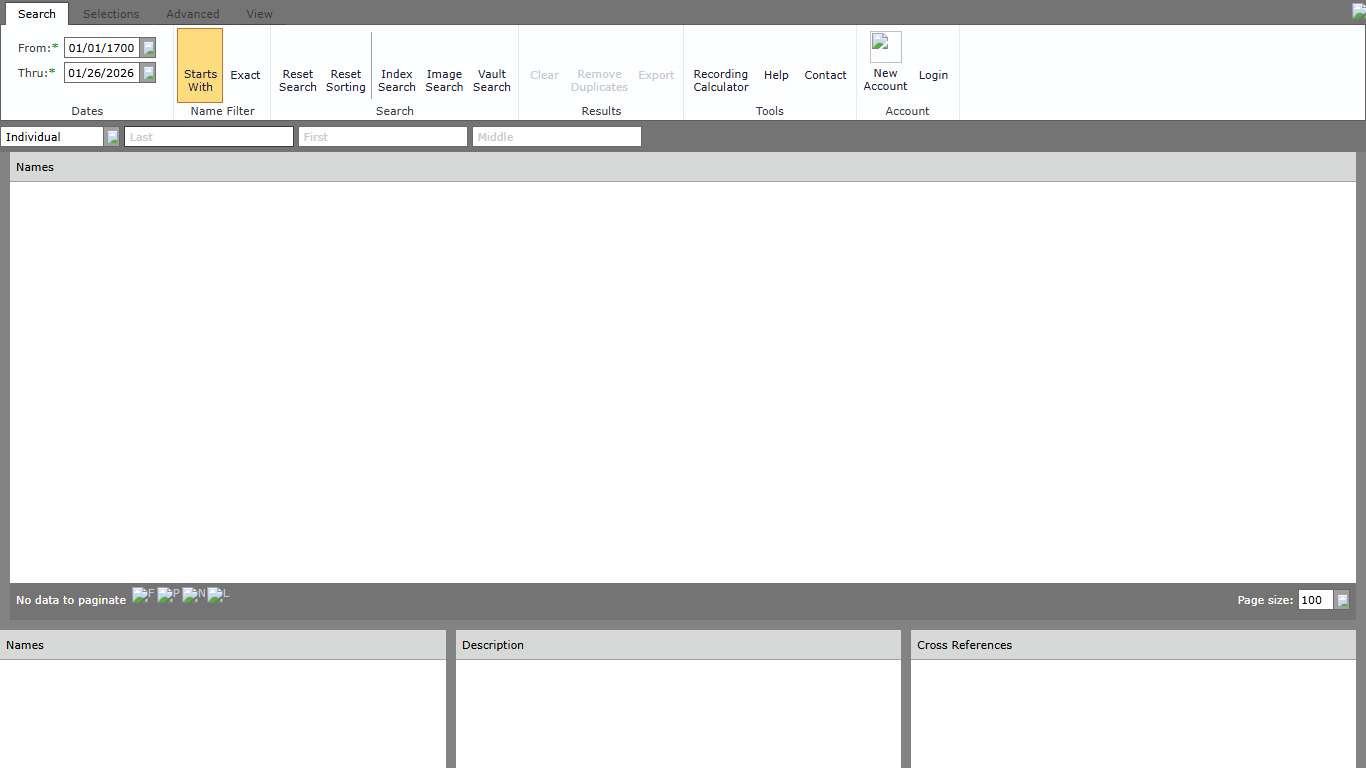Click the New Account icon

coord(885,48)
